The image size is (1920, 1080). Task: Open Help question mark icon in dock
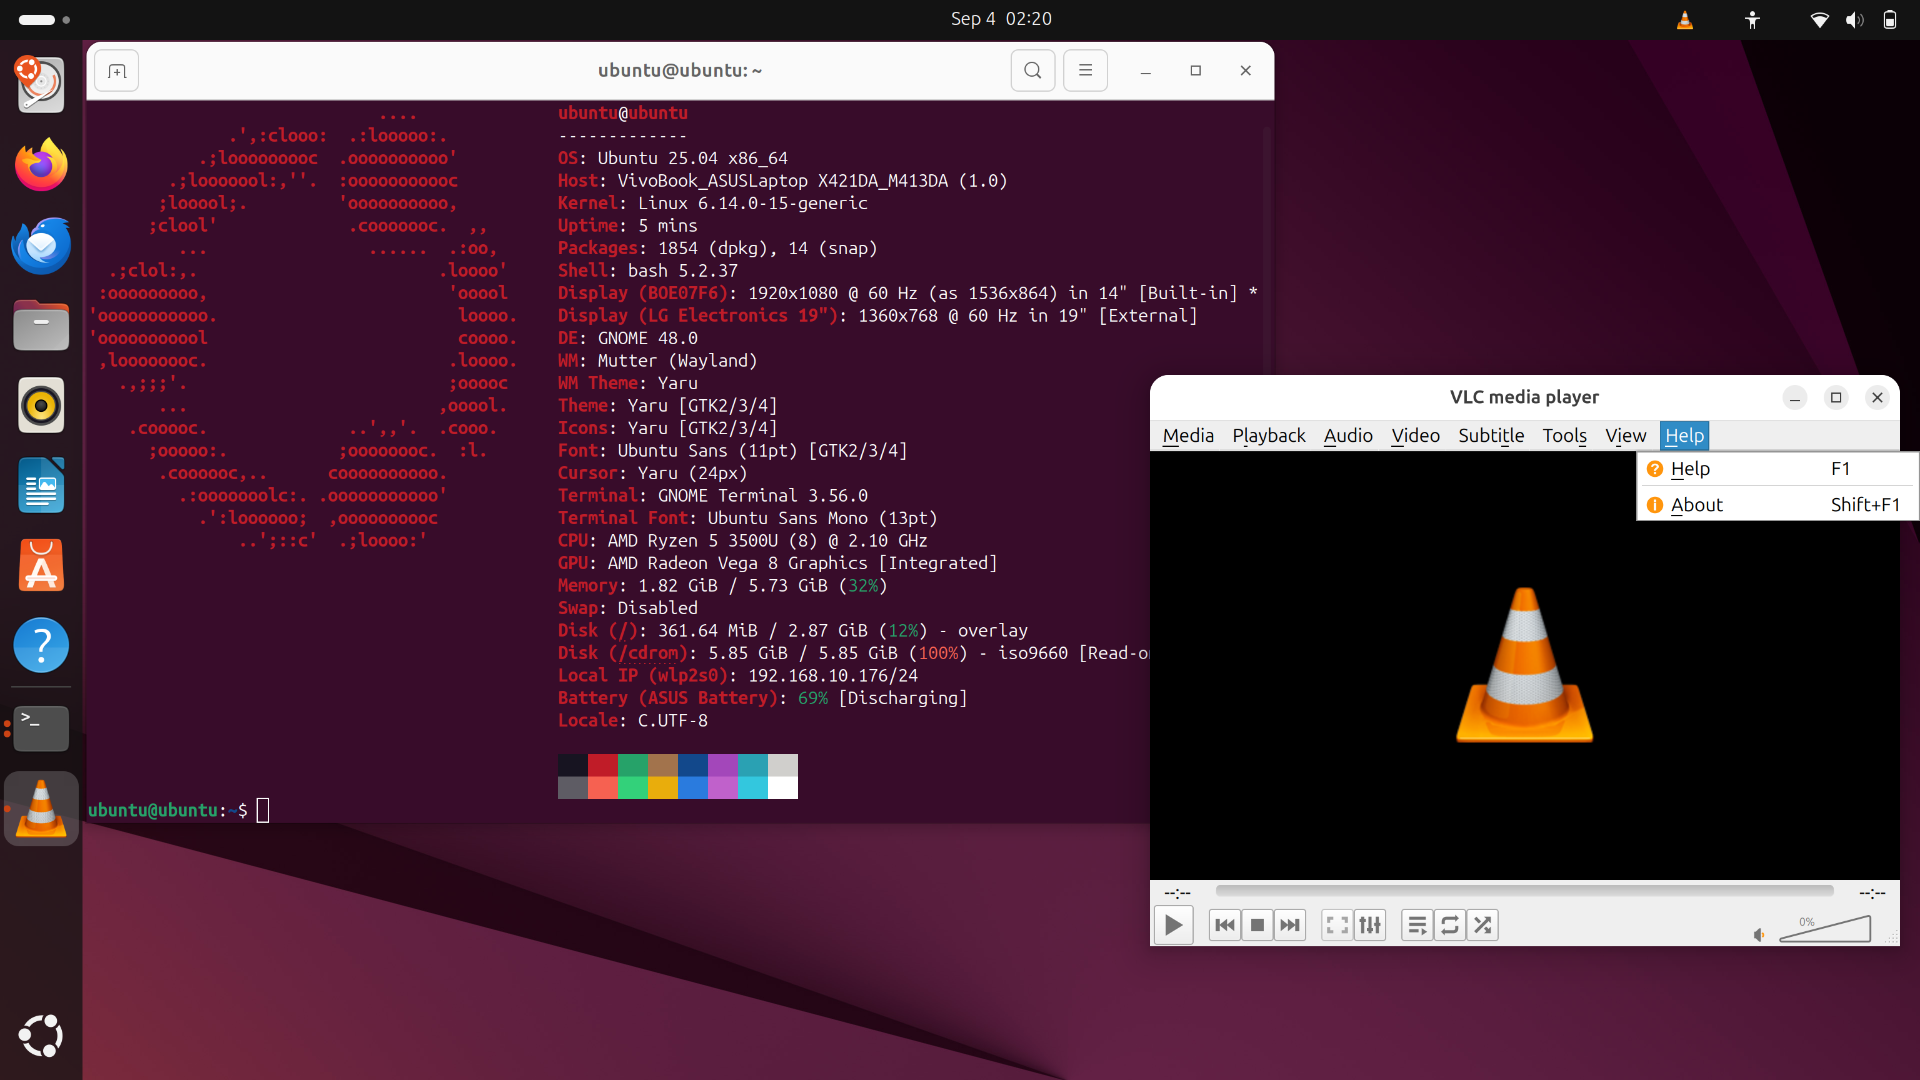tap(41, 645)
